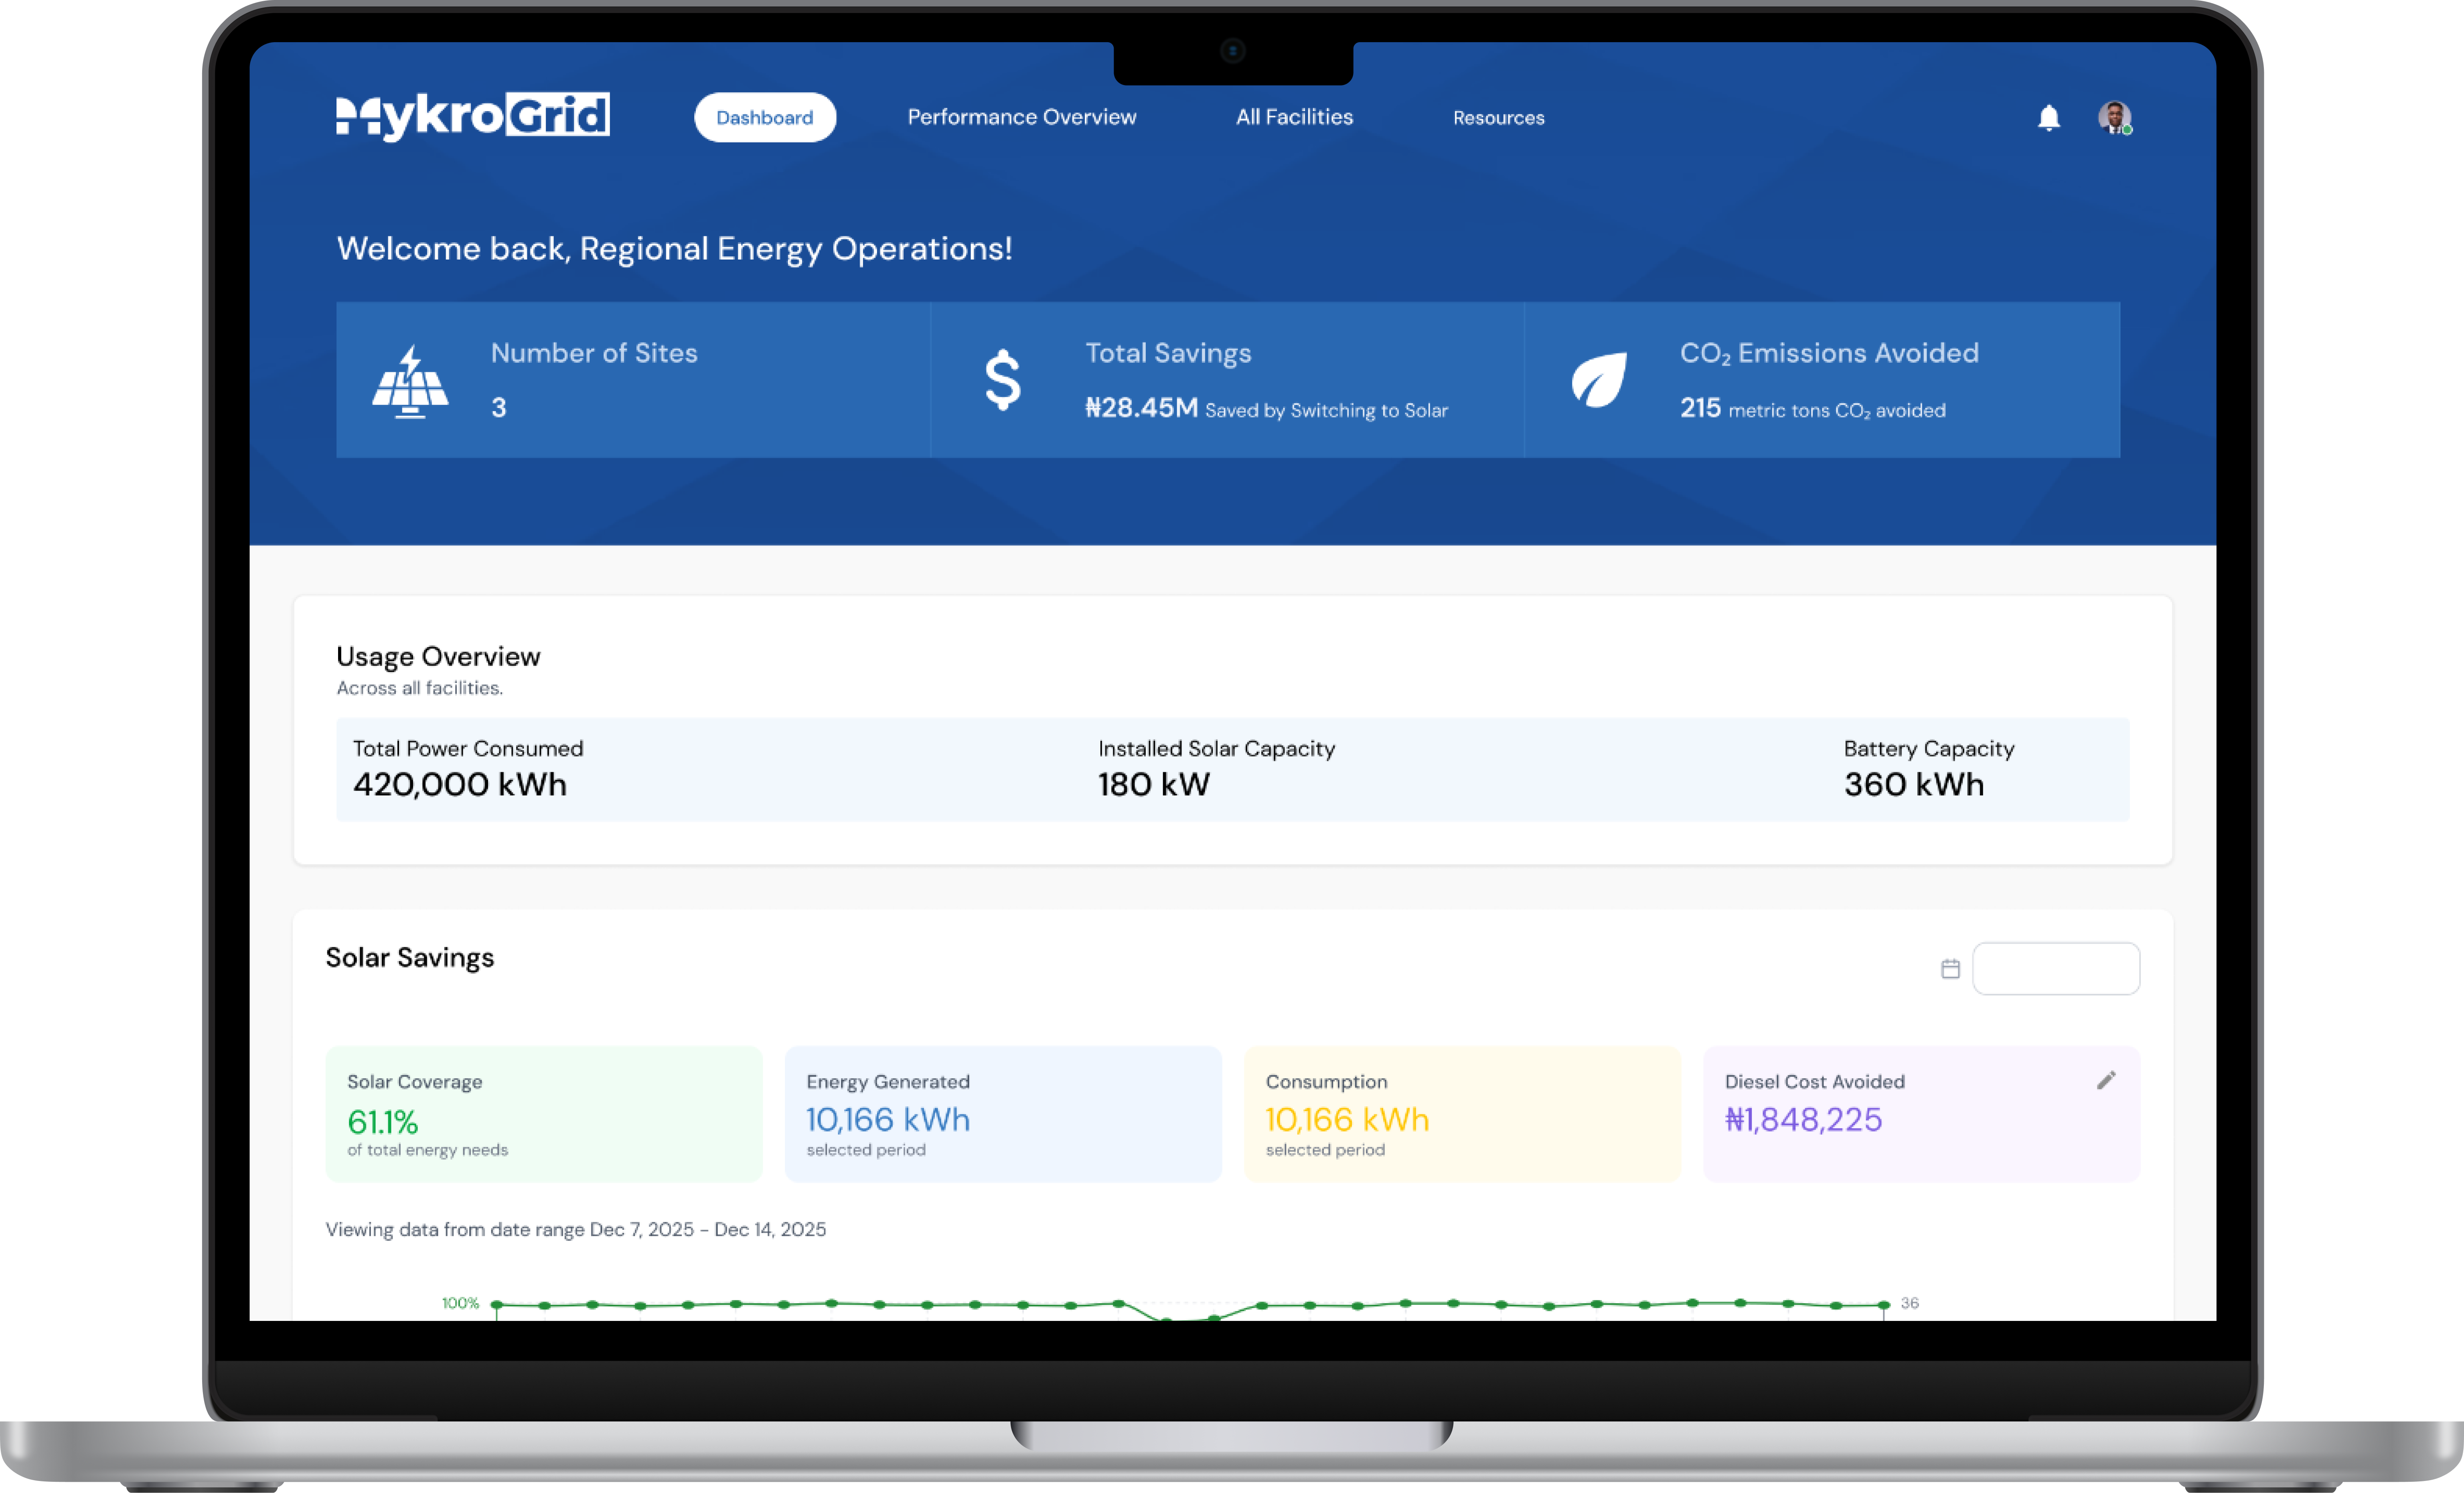Open All Facilities page
The height and width of the screenshot is (1493, 2464).
coord(1294,117)
